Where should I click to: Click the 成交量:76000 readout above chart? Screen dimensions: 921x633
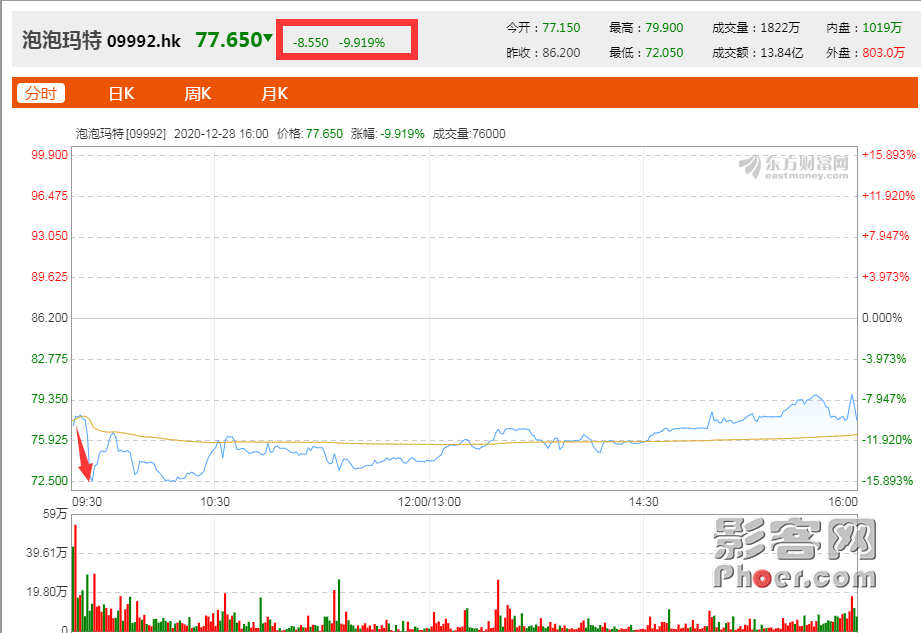coord(469,134)
